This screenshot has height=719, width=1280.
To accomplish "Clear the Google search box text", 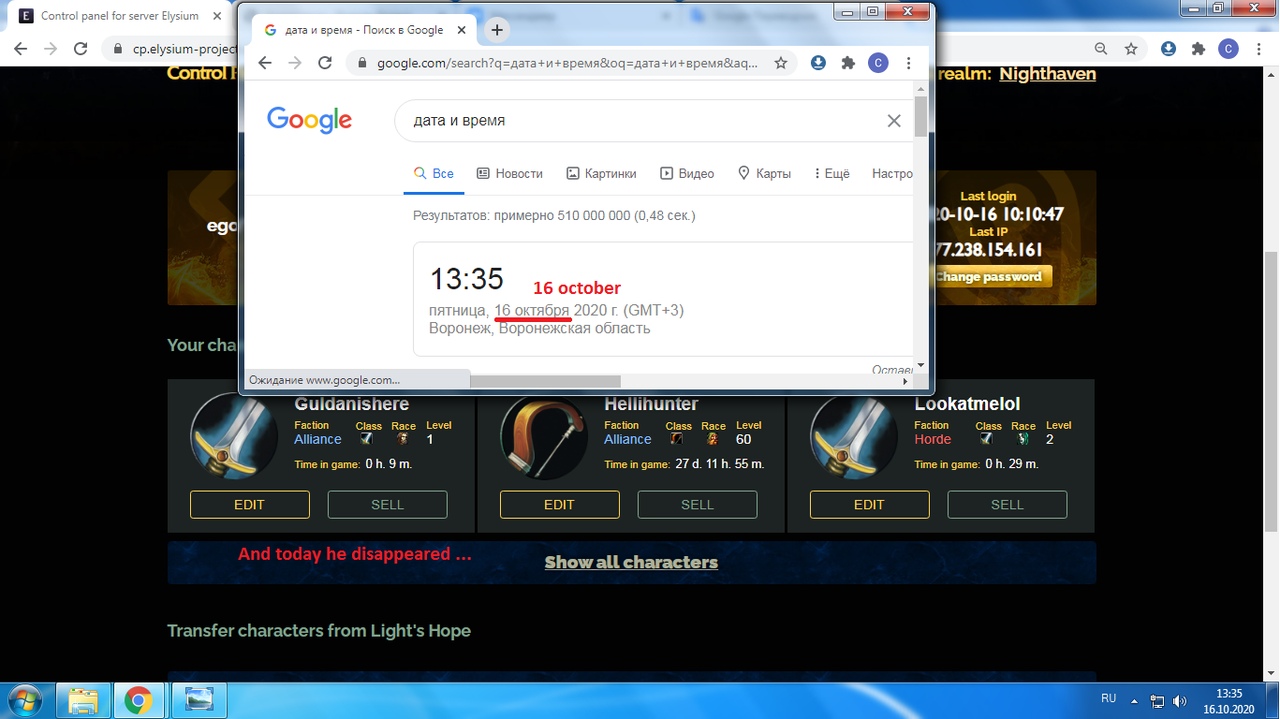I will (x=894, y=121).
